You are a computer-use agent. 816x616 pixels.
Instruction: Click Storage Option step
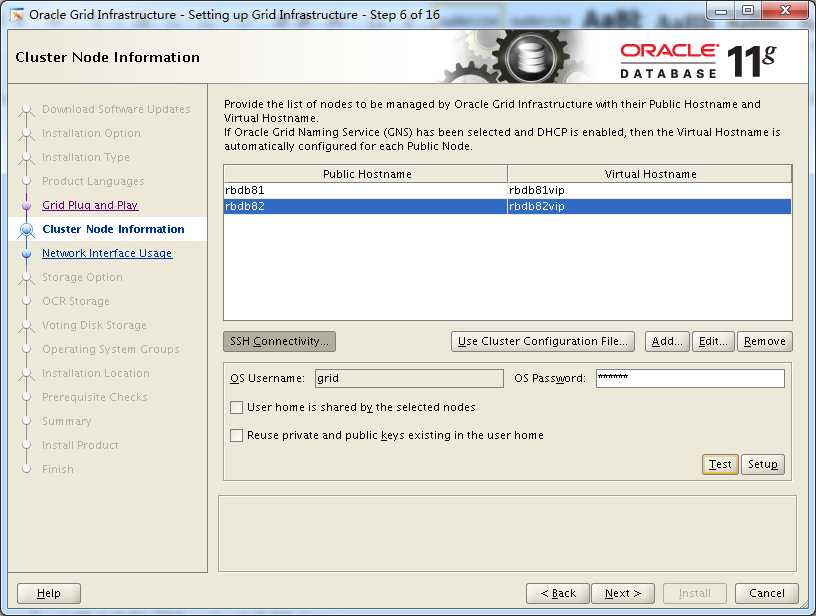coord(82,277)
